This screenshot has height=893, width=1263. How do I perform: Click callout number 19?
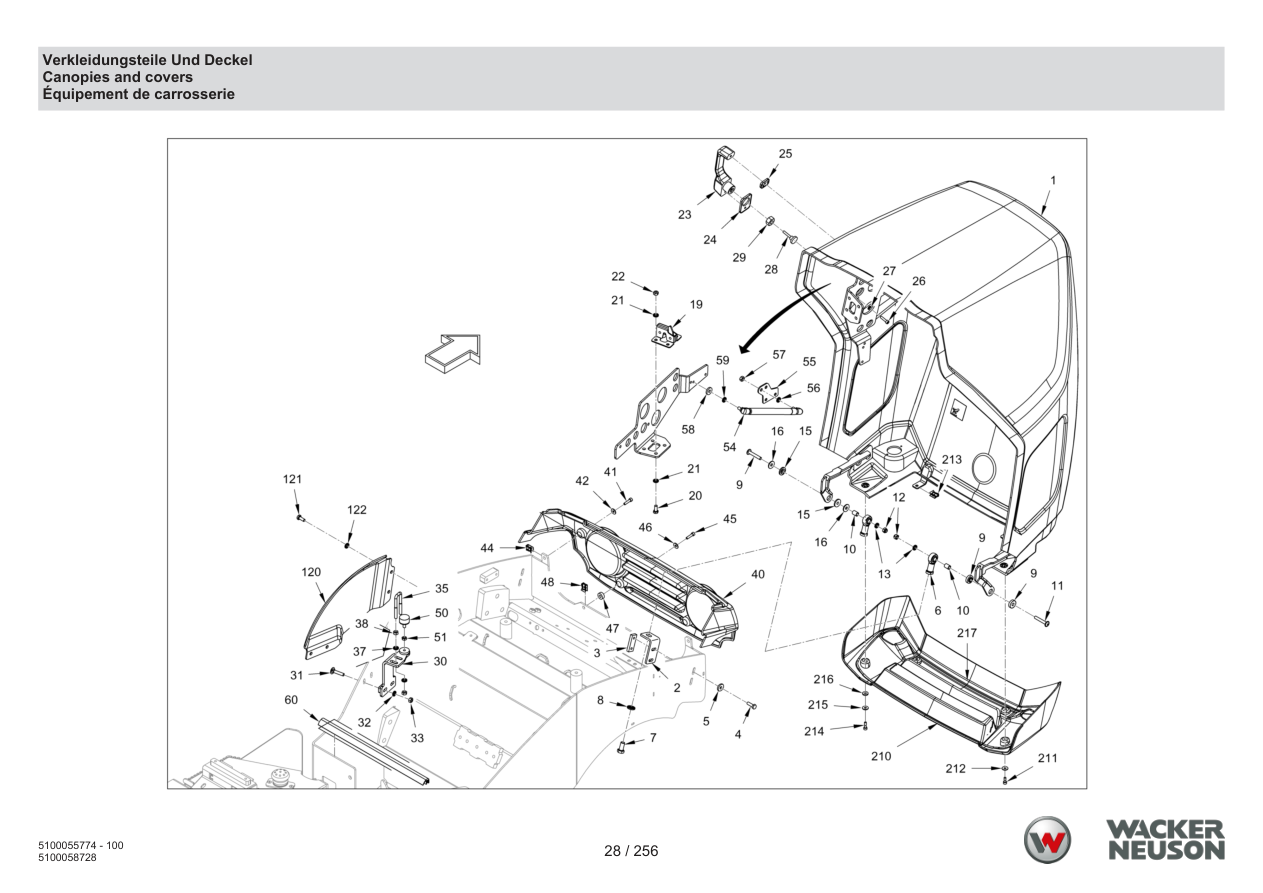point(696,304)
